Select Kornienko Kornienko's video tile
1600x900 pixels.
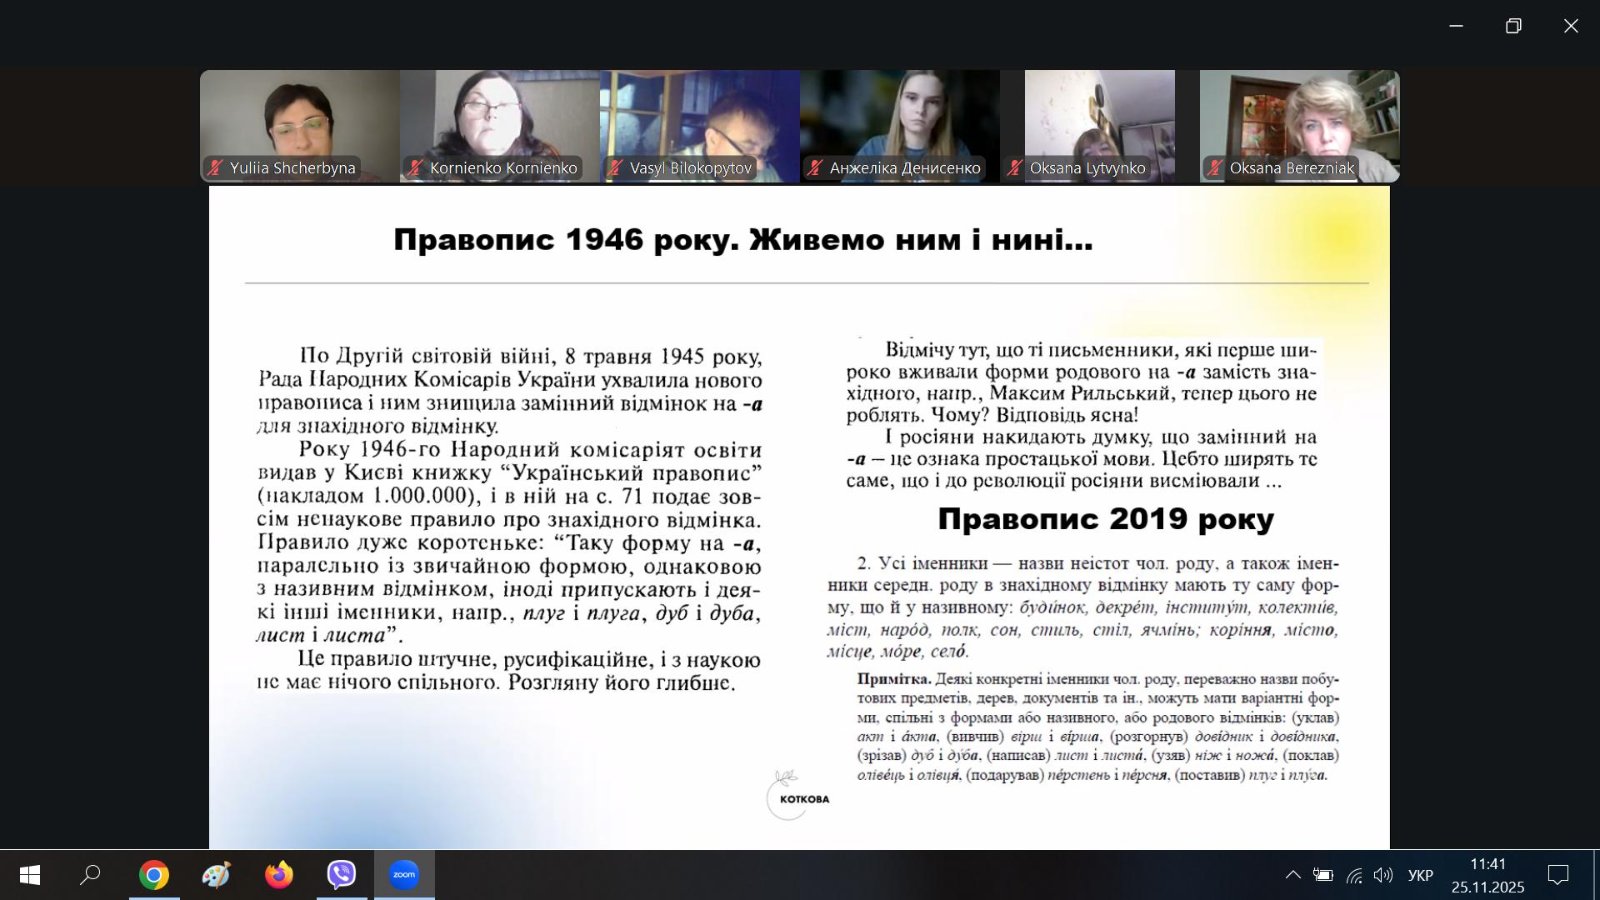(500, 120)
